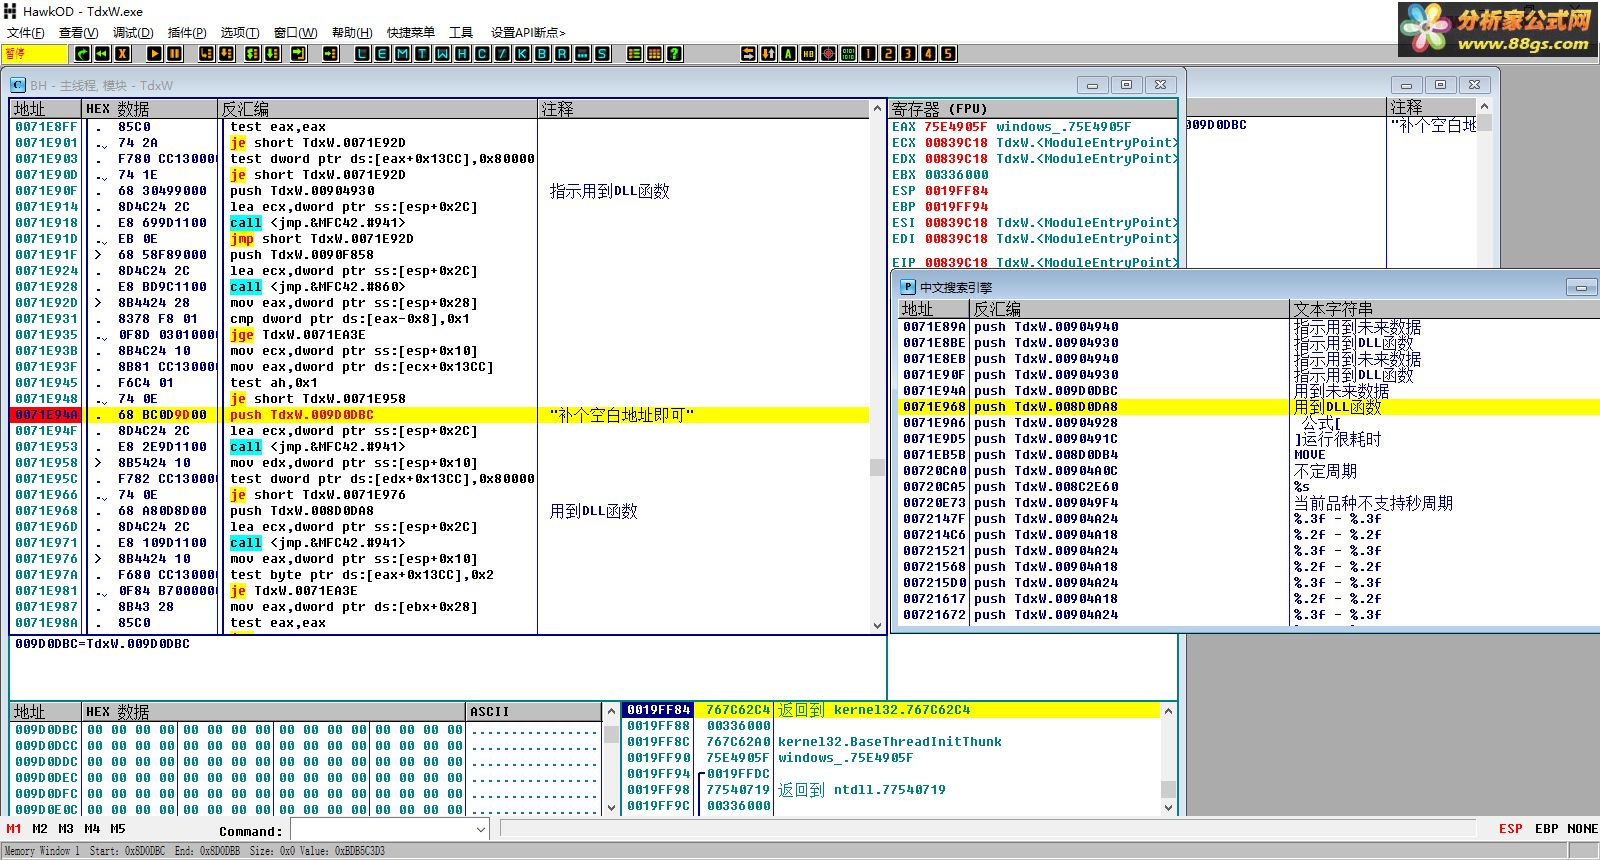Click inside the Command input field
The width and height of the screenshot is (1600, 860).
point(381,830)
